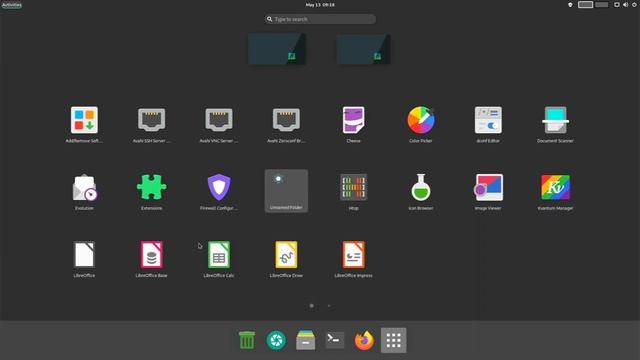640x360 pixels.
Task: Open dconf Editor
Action: (x=488, y=124)
